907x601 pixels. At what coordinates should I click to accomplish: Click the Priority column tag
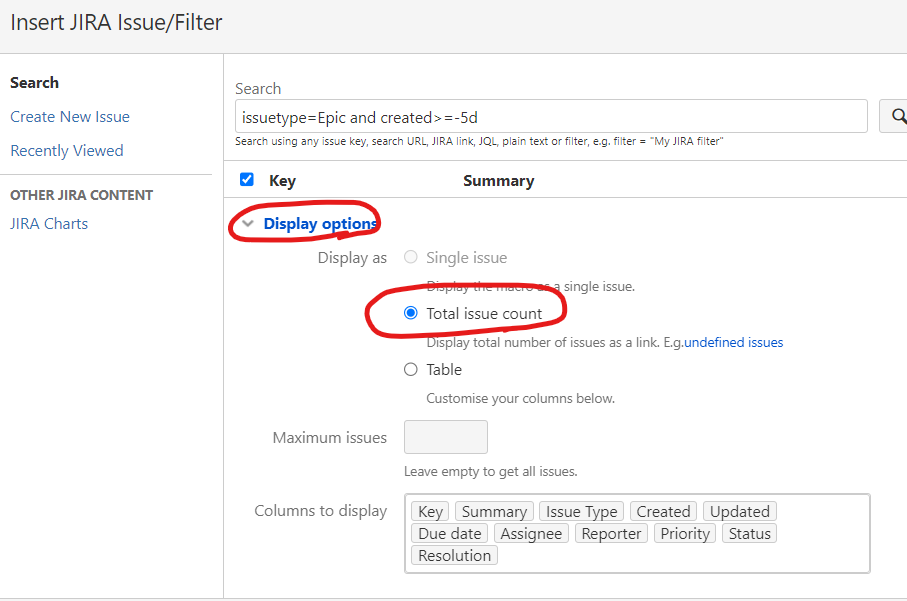pos(685,533)
